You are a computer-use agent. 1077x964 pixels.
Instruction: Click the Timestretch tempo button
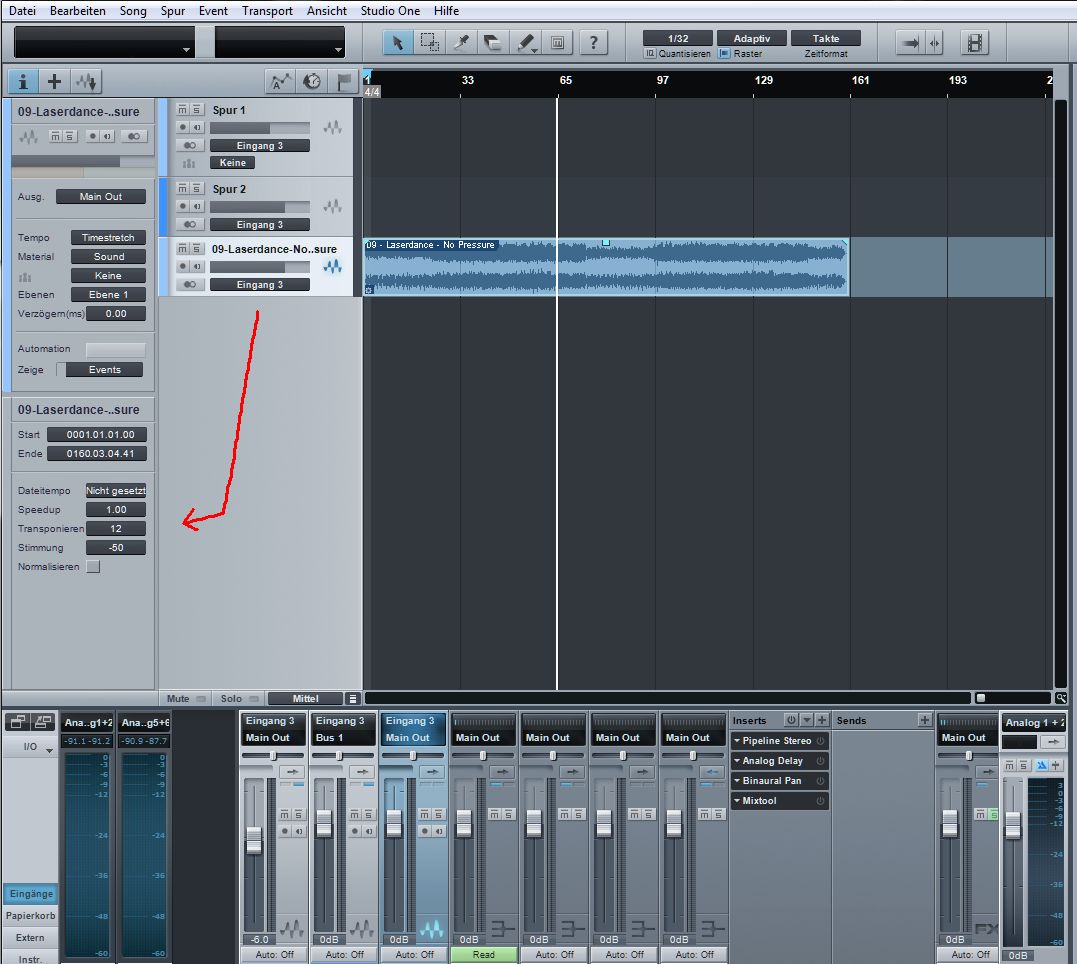point(108,237)
